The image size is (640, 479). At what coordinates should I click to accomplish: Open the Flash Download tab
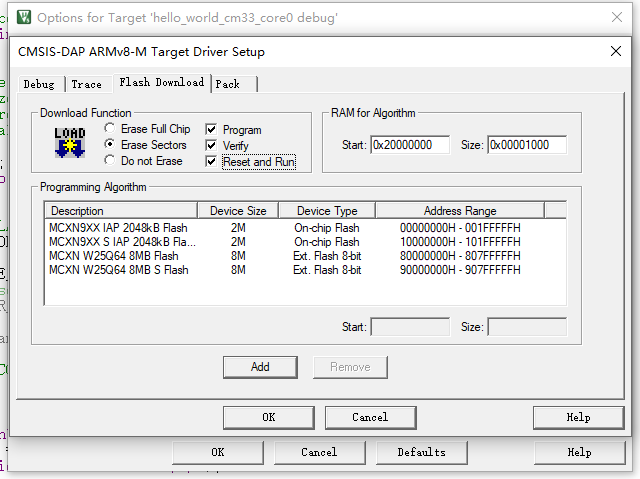pyautogui.click(x=162, y=82)
